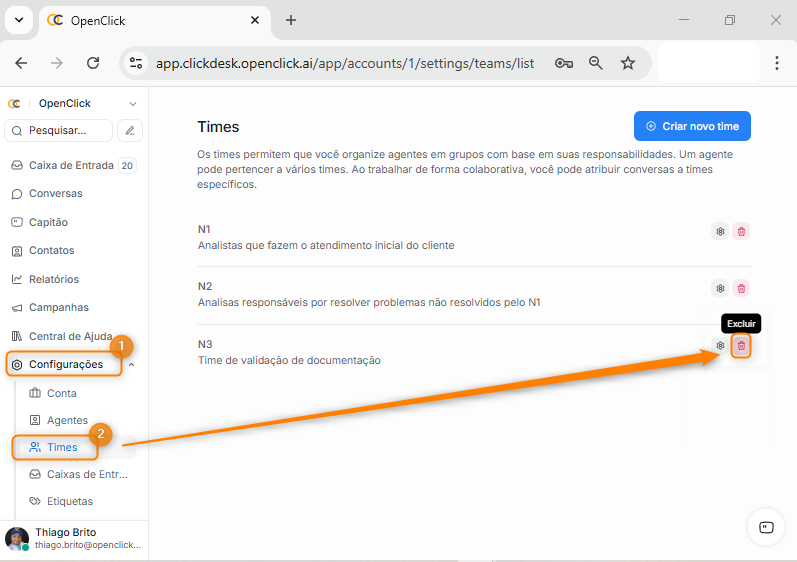
Task: Open the chat widget icon at bottom right
Action: point(766,527)
